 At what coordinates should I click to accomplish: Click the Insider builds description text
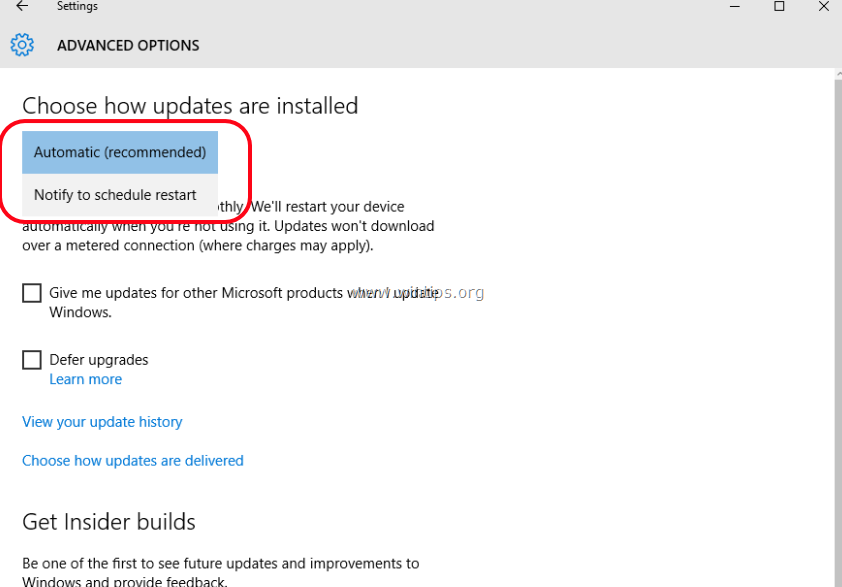pos(220,564)
